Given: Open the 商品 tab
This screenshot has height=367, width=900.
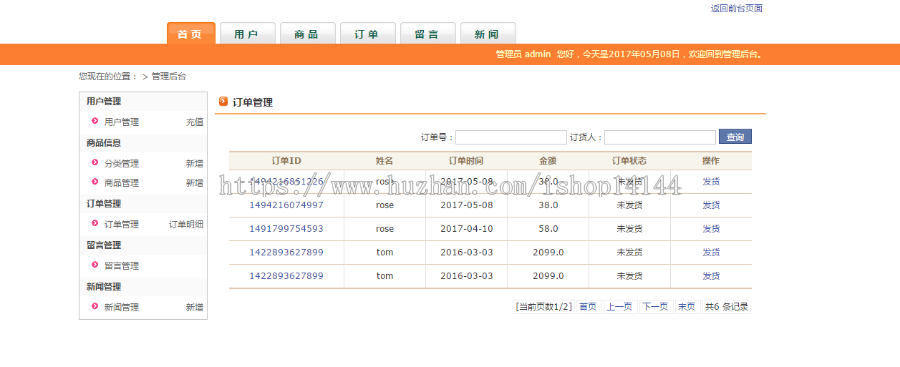Looking at the screenshot, I should pos(308,33).
